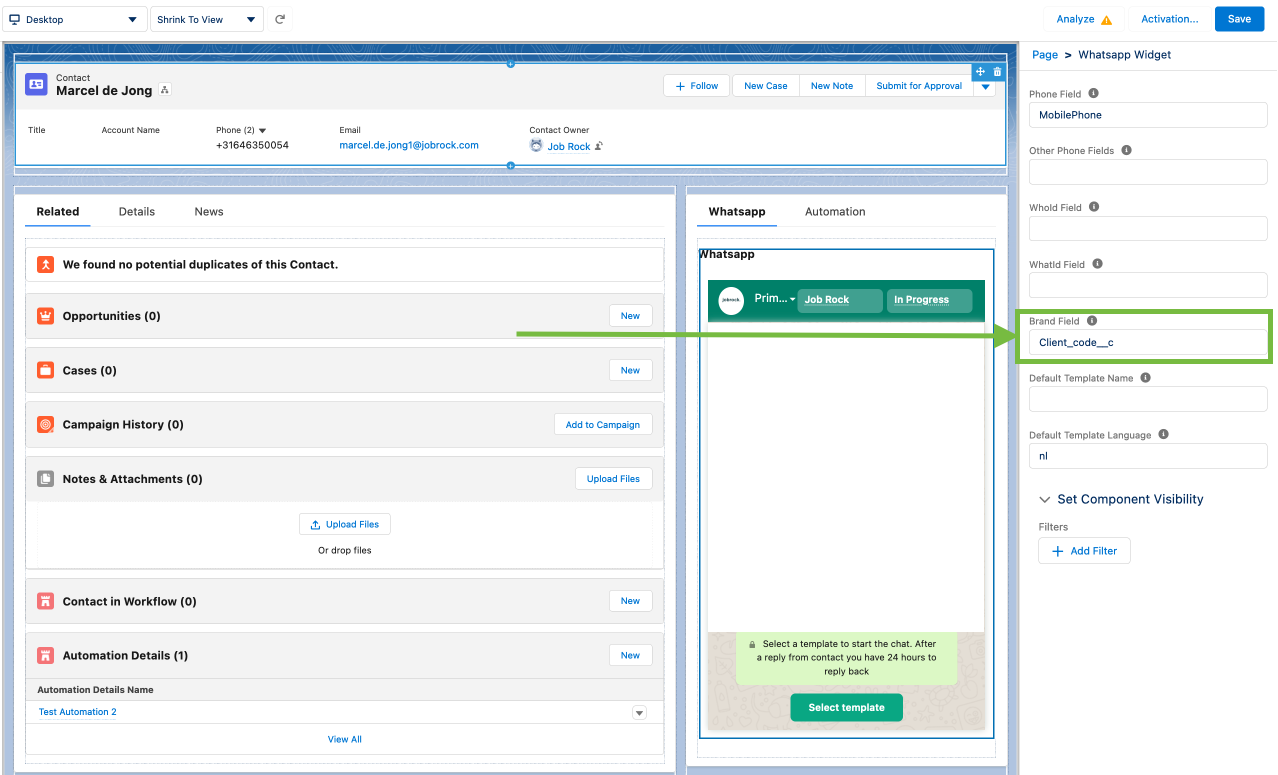
Task: Click the Other Phone Fields info icon
Action: click(x=1127, y=150)
